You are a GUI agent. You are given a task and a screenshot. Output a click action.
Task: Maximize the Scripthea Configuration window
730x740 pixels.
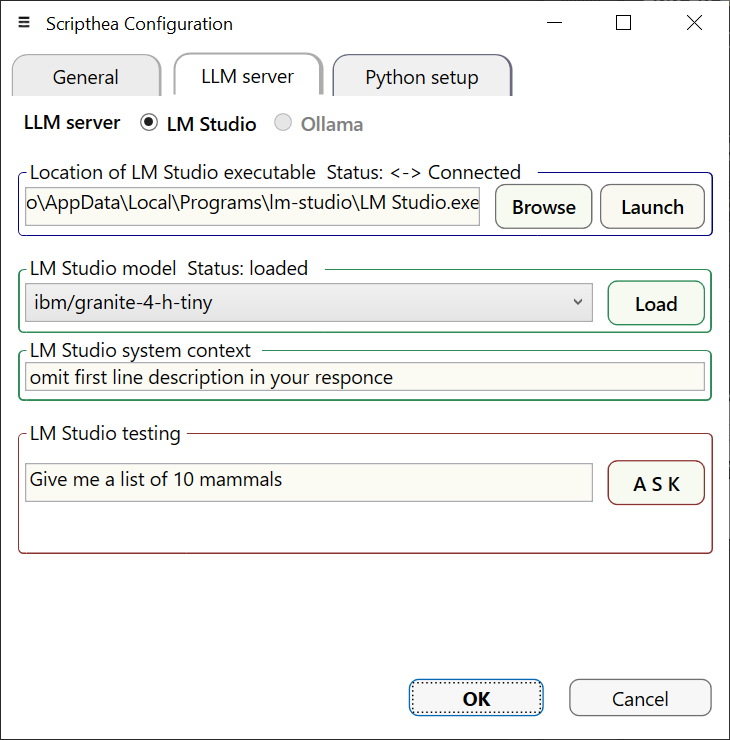(623, 23)
